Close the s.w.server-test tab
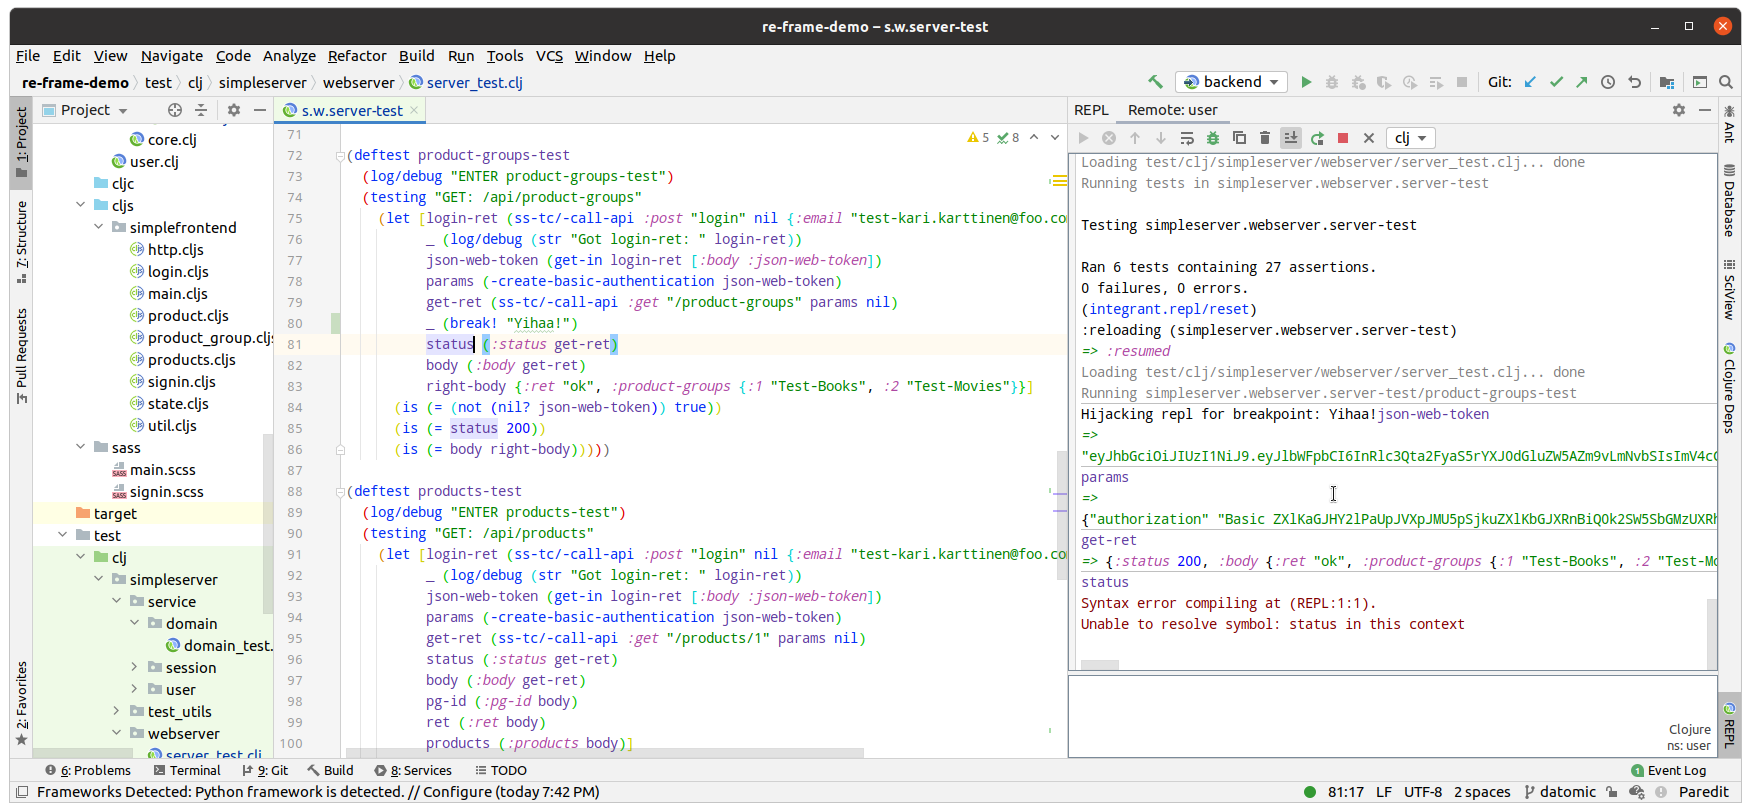The height and width of the screenshot is (812, 1751). pos(414,110)
